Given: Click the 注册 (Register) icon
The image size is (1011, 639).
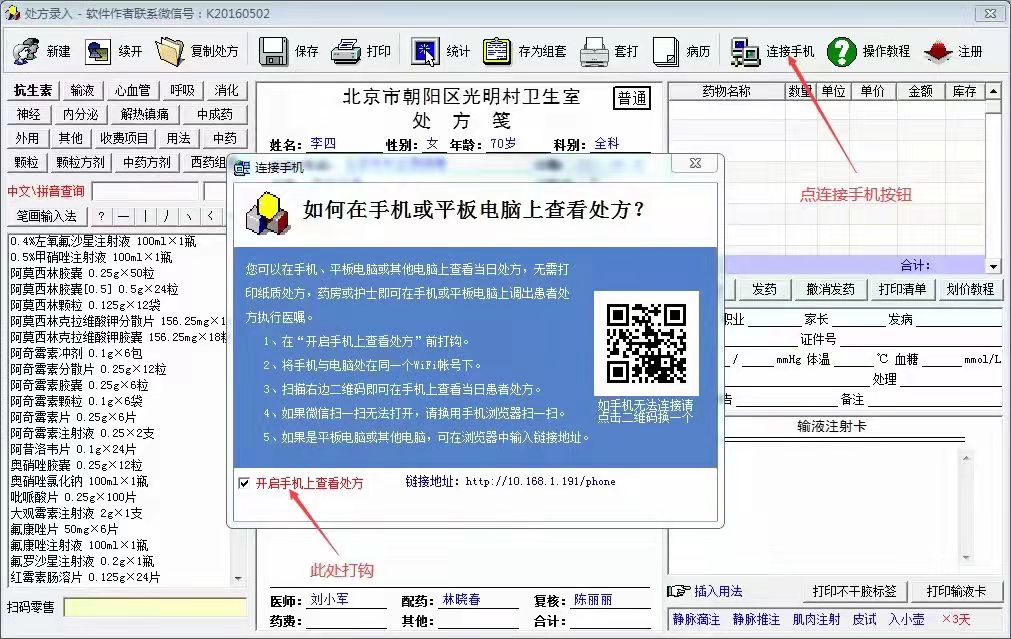Looking at the screenshot, I should click(937, 51).
